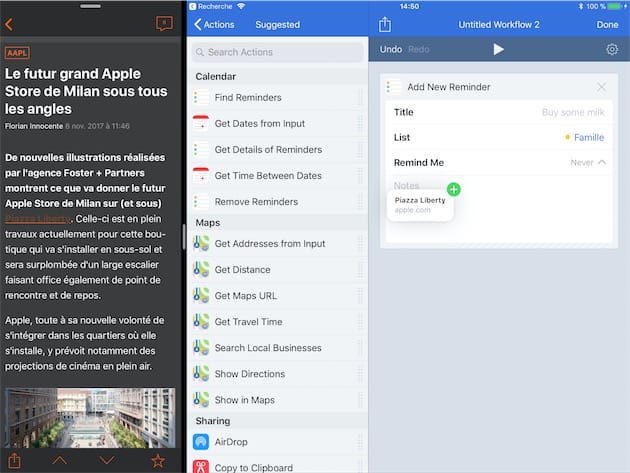Add the Get Distance action
This screenshot has width=630, height=473.
click(278, 270)
